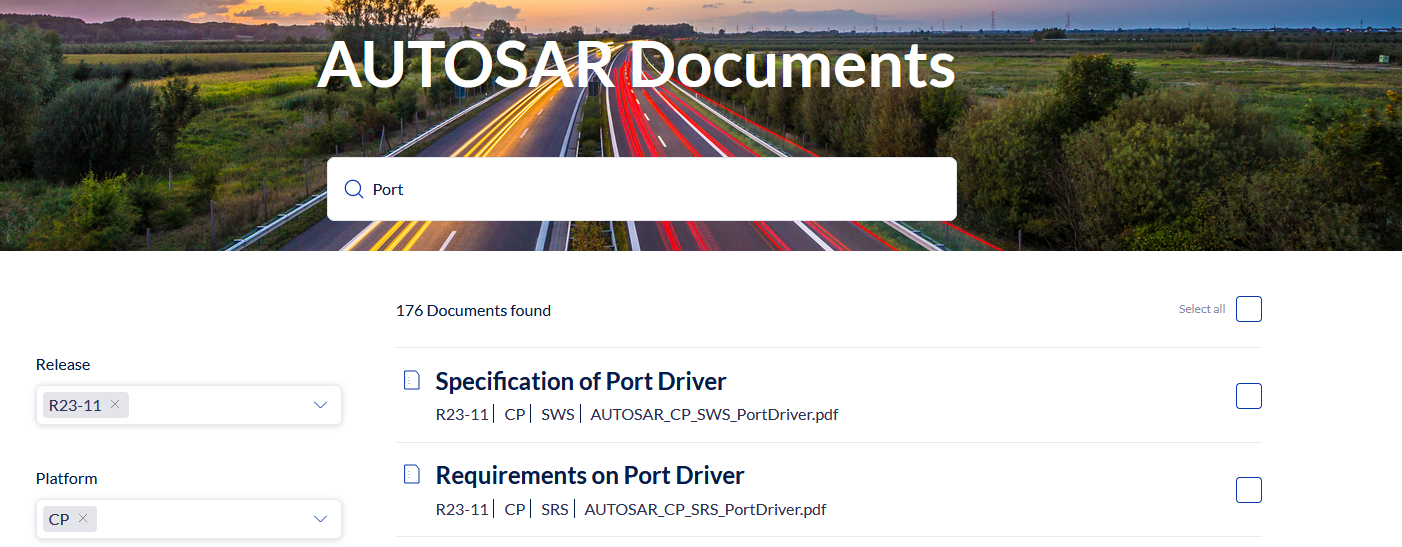
Task: Click the AUTOSAR Documents page heading
Action: (636, 66)
